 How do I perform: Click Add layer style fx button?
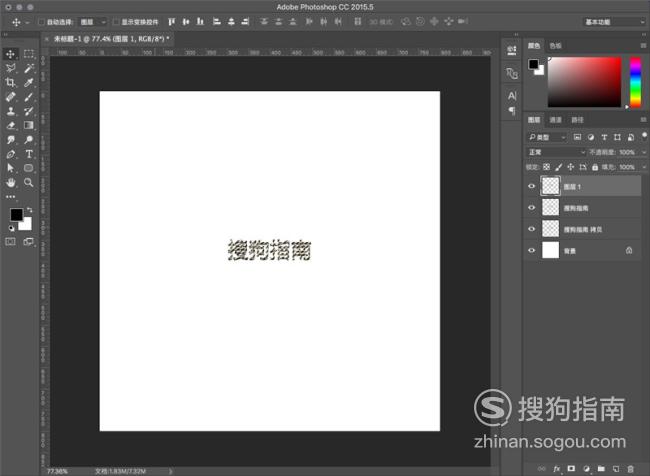(557, 469)
